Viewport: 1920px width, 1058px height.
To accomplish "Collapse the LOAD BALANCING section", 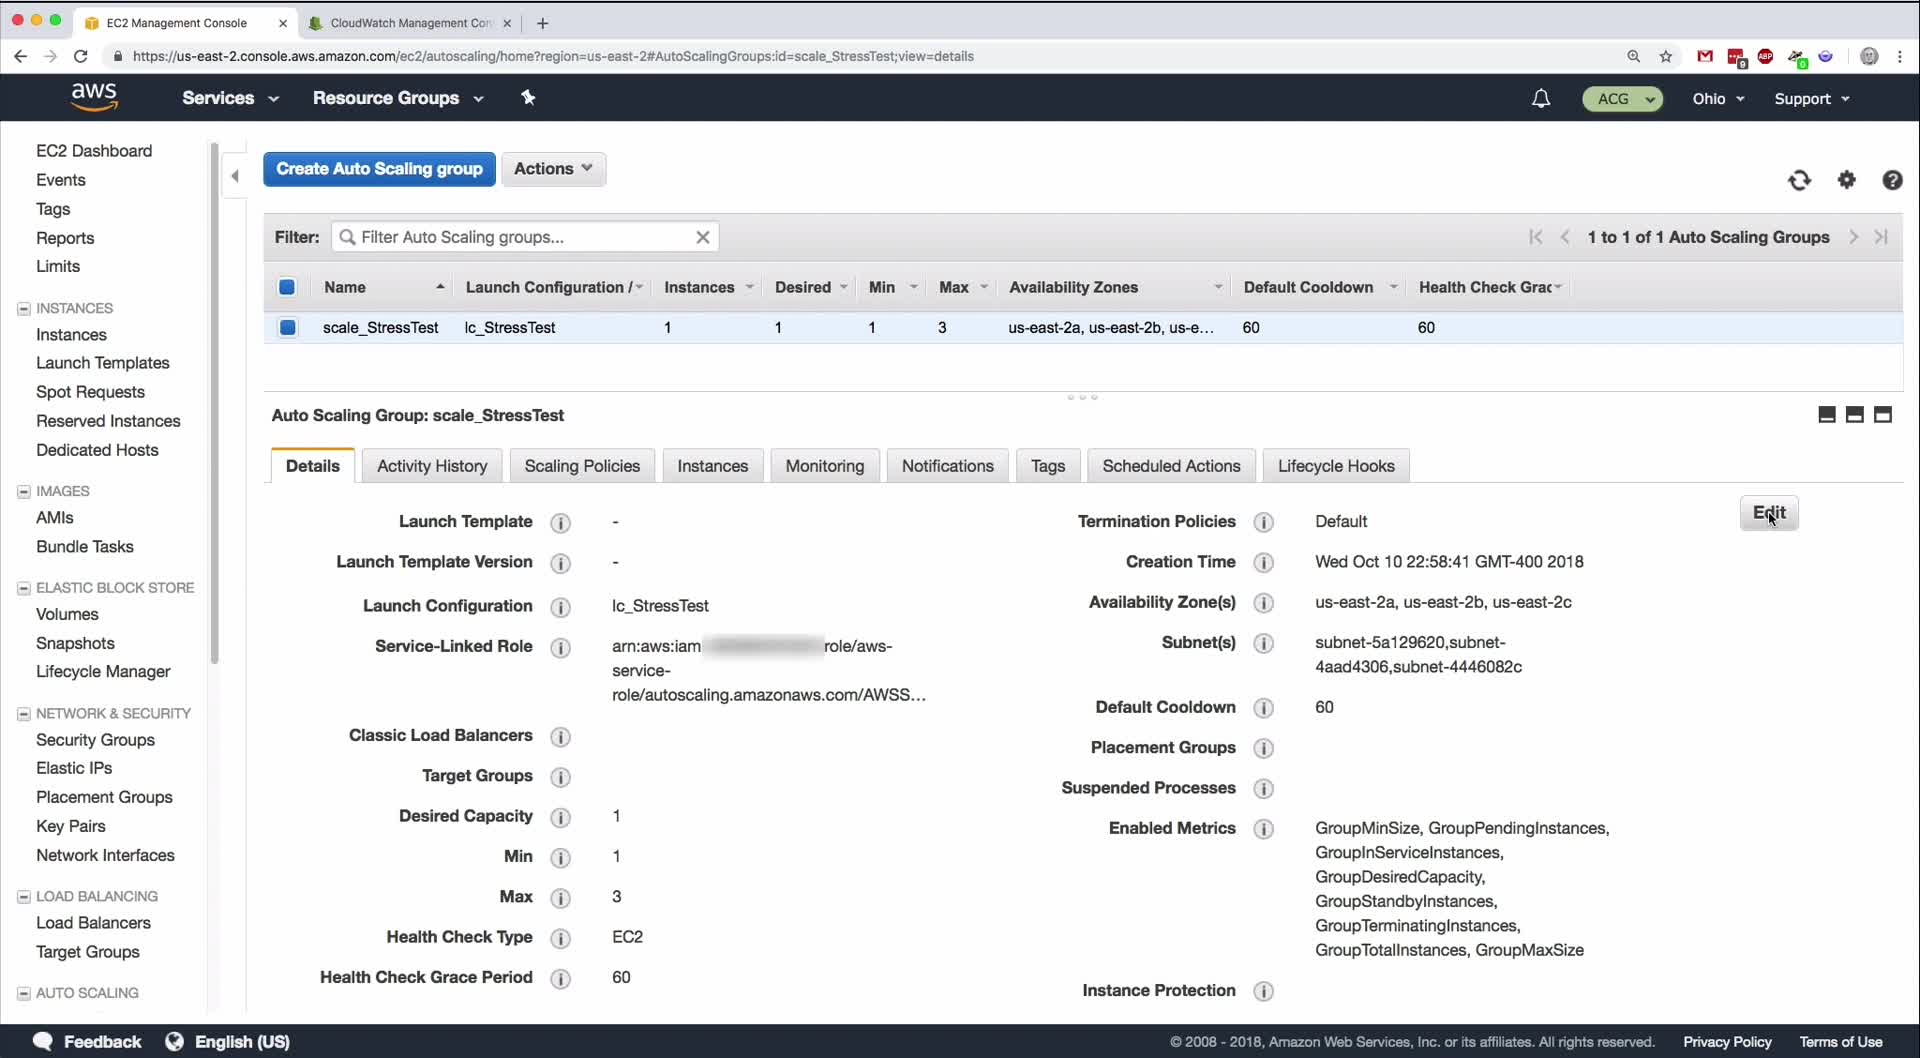I will [x=23, y=897].
